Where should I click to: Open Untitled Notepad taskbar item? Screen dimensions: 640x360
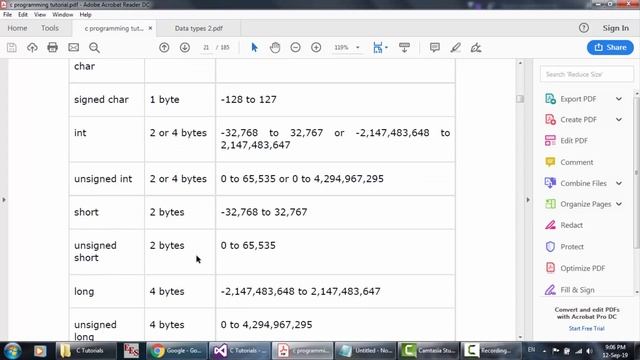click(365, 351)
